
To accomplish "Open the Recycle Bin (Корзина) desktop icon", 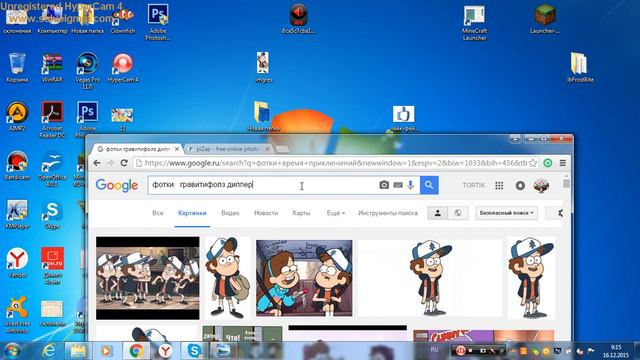I will tap(17, 68).
